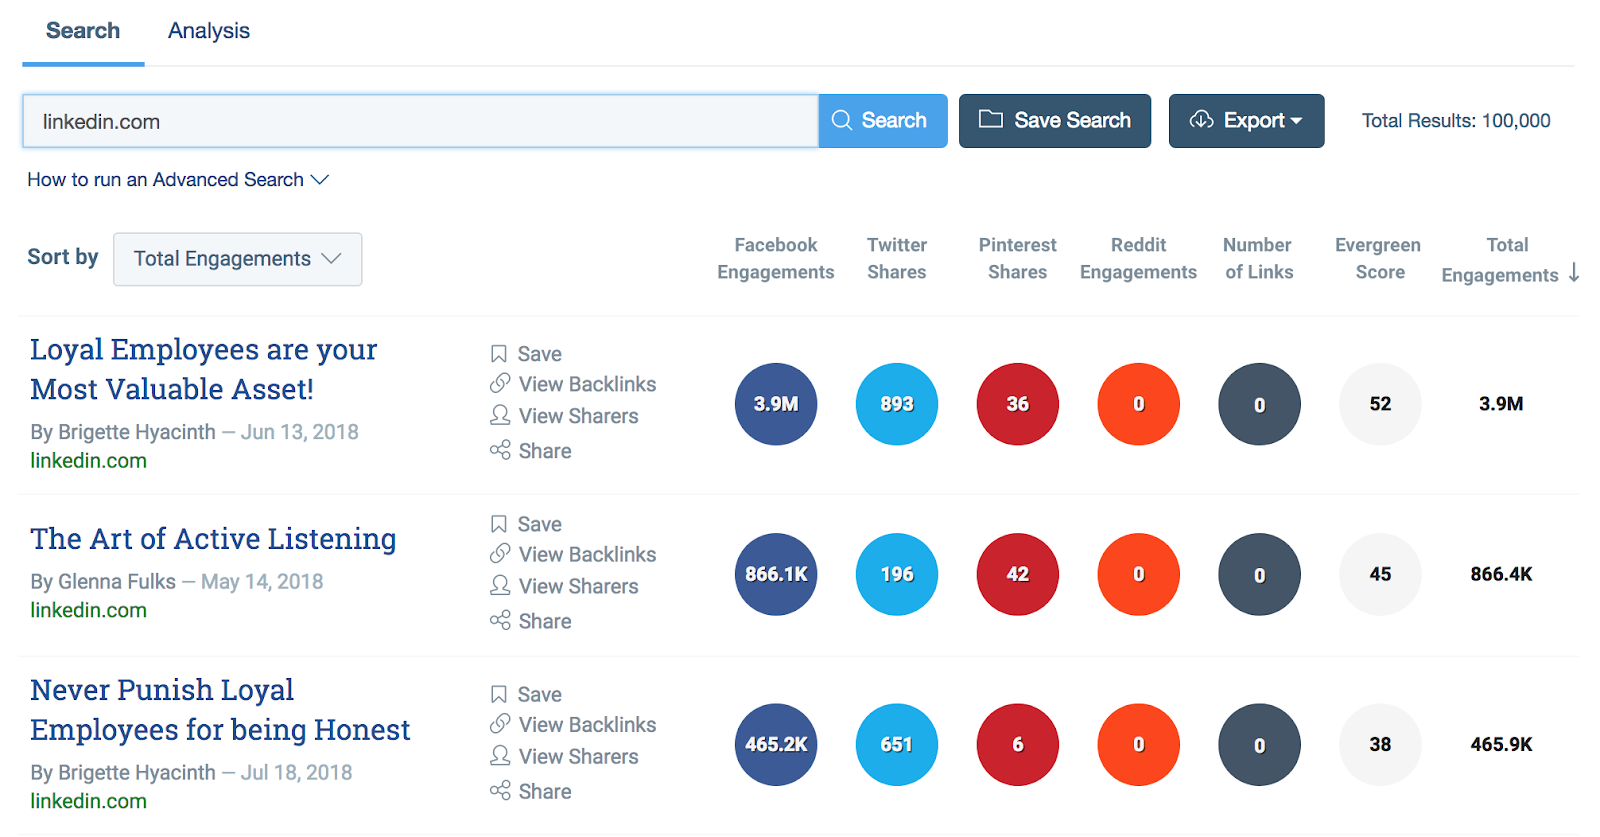Click chain link icon for Art of Active Listening

(499, 554)
